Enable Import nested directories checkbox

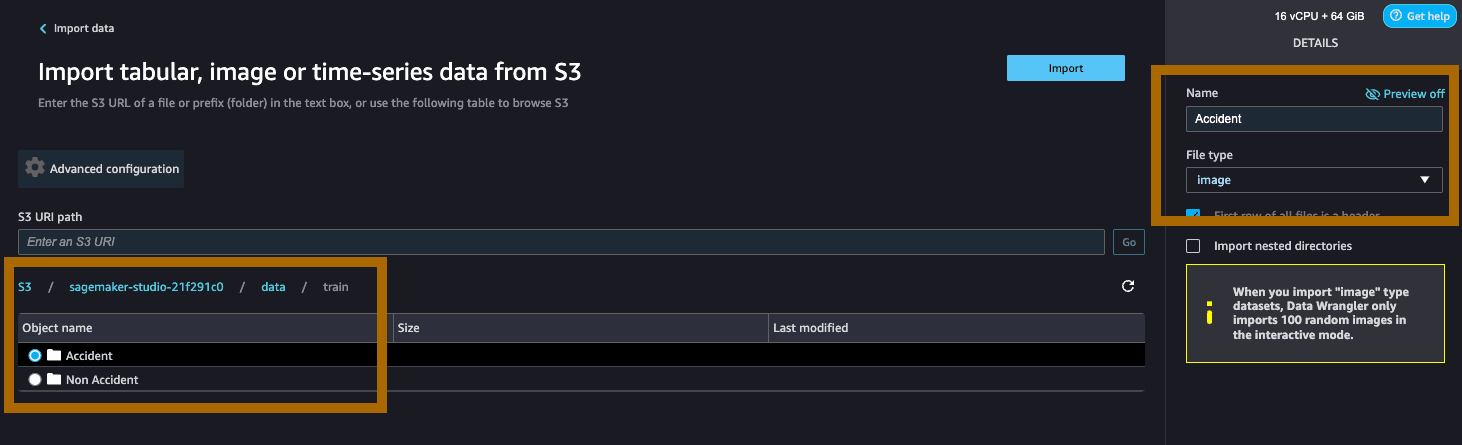pos(1193,246)
